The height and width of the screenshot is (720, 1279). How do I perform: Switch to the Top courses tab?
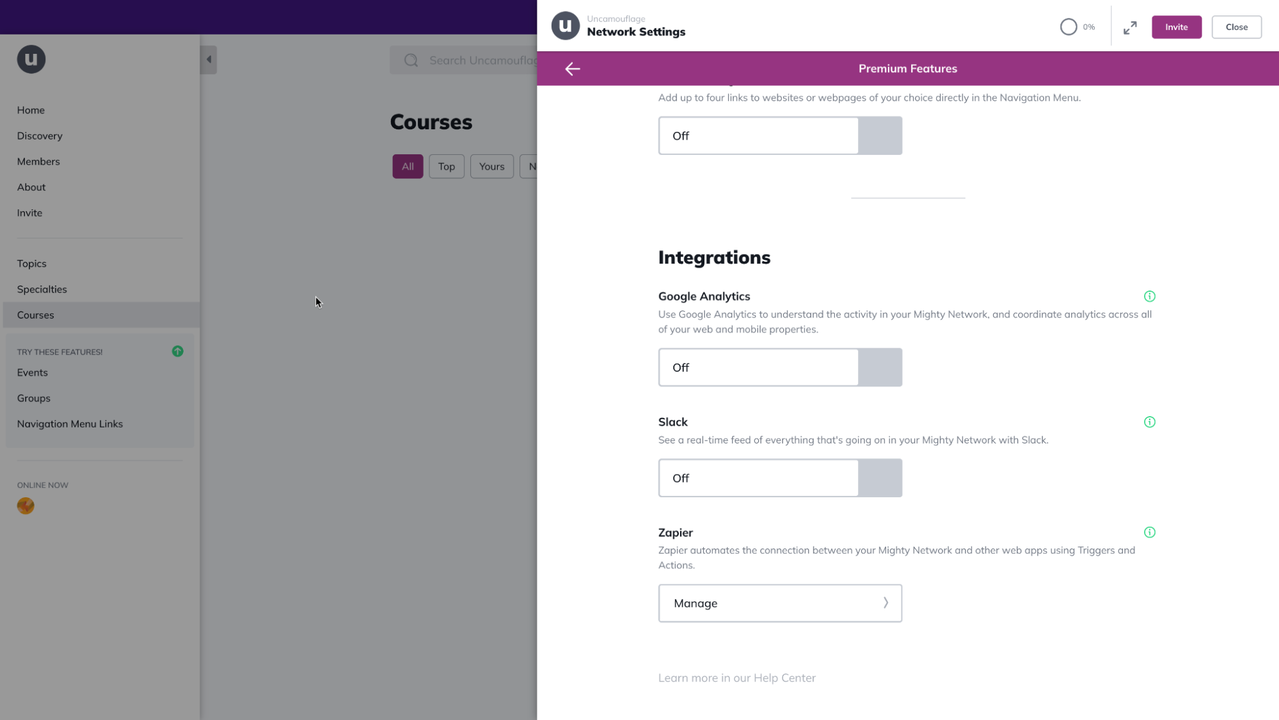point(446,167)
